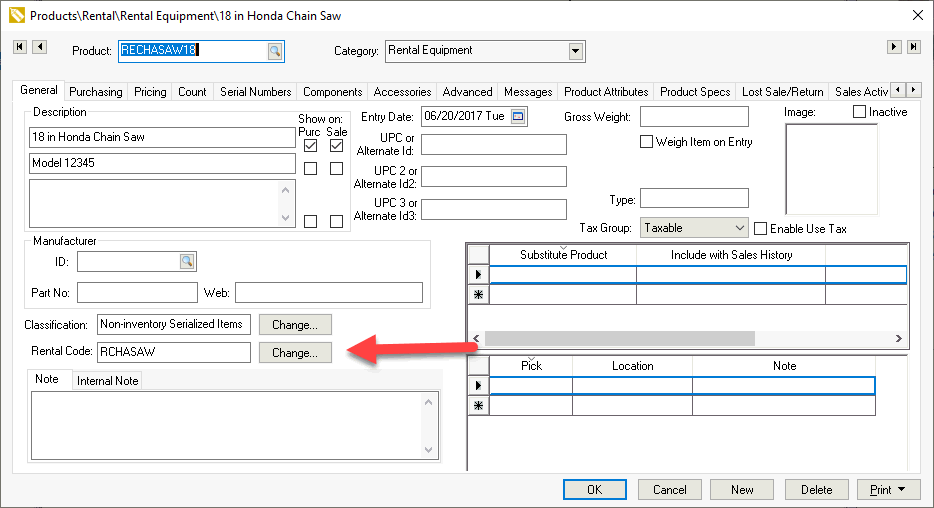Check Weigh Item on Entry
The image size is (934, 508).
coord(646,142)
